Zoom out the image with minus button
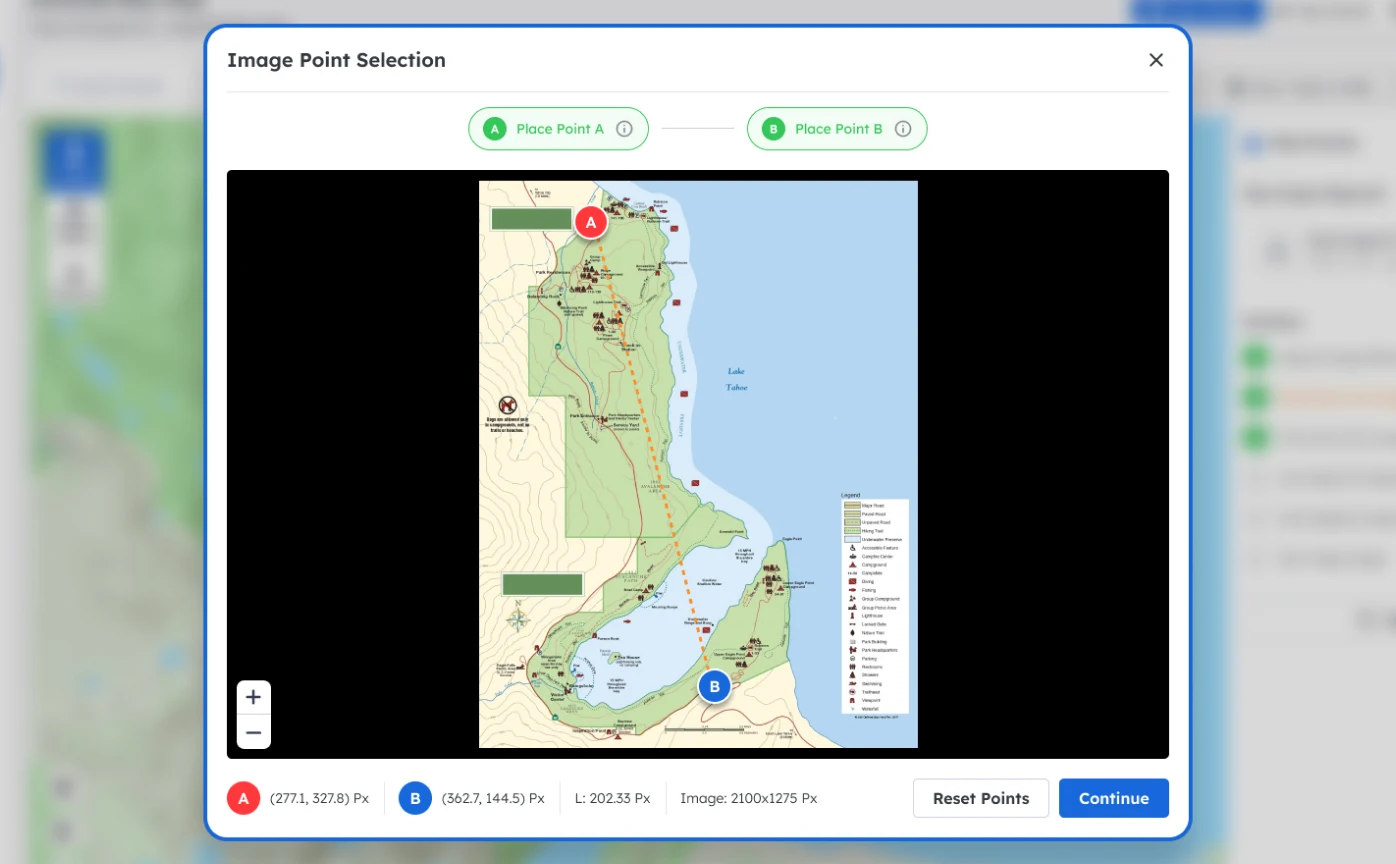This screenshot has width=1396, height=864. 254,732
